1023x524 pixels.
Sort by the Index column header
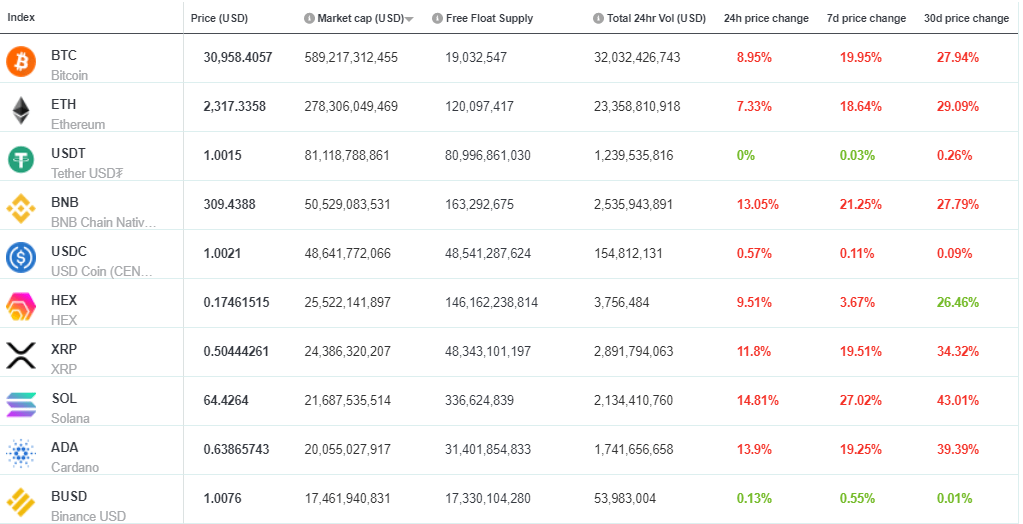21,17
